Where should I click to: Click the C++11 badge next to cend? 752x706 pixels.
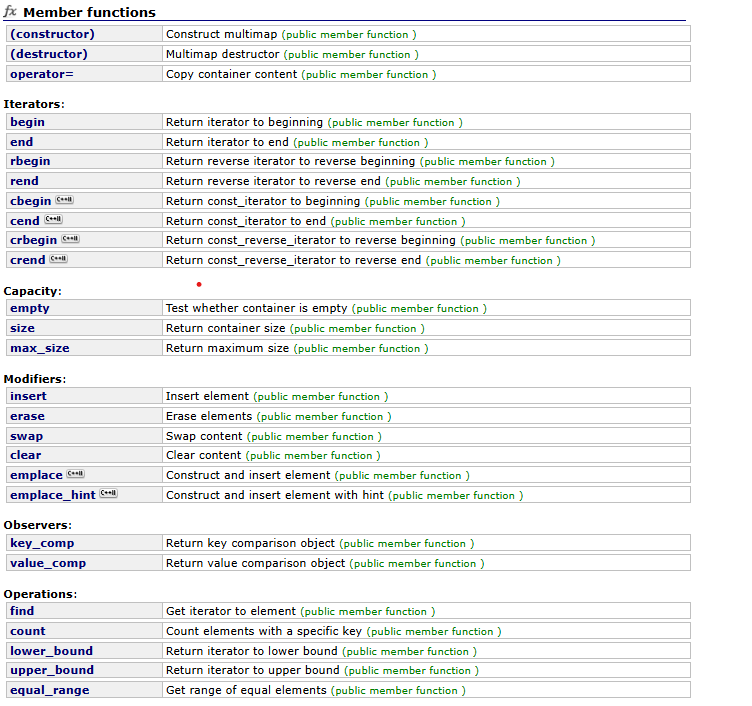click(53, 219)
